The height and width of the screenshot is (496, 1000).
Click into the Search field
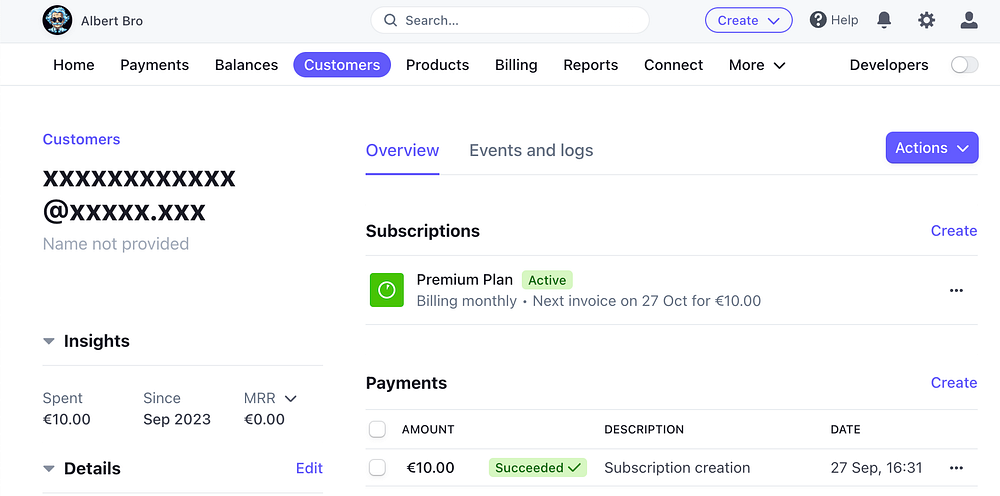coord(510,20)
